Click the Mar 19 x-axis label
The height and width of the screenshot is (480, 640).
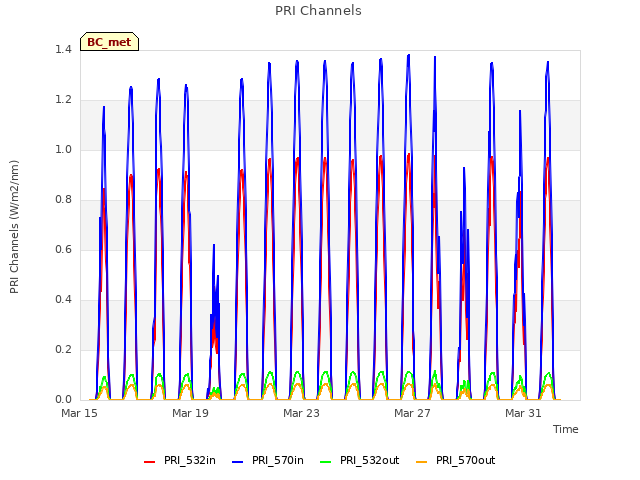coord(190,413)
